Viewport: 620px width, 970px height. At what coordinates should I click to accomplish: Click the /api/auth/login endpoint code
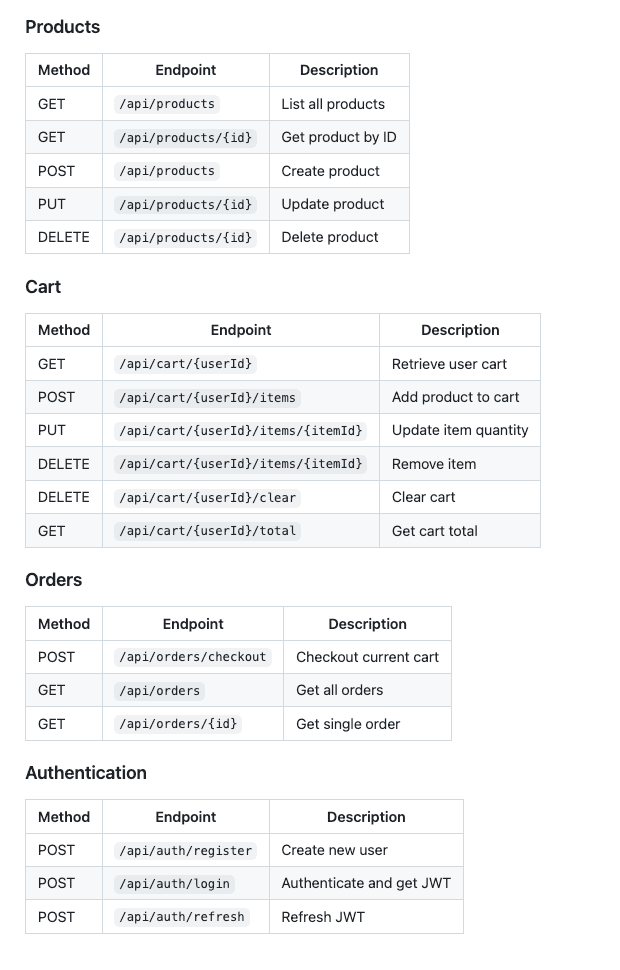pos(175,883)
